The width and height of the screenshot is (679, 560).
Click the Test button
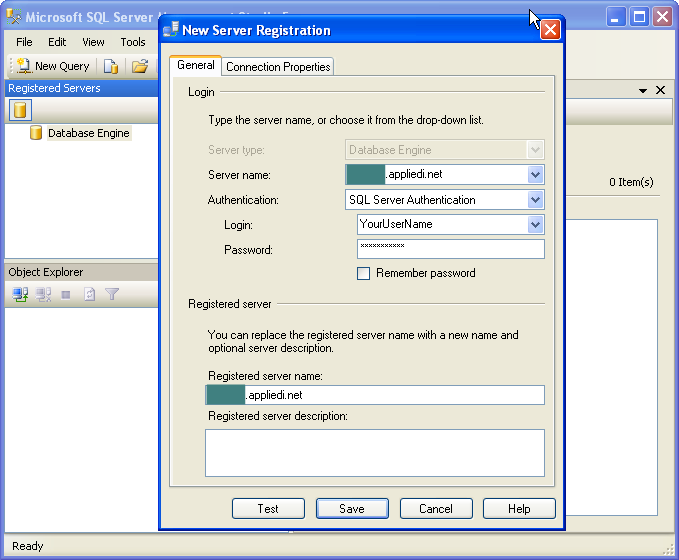pyautogui.click(x=268, y=508)
